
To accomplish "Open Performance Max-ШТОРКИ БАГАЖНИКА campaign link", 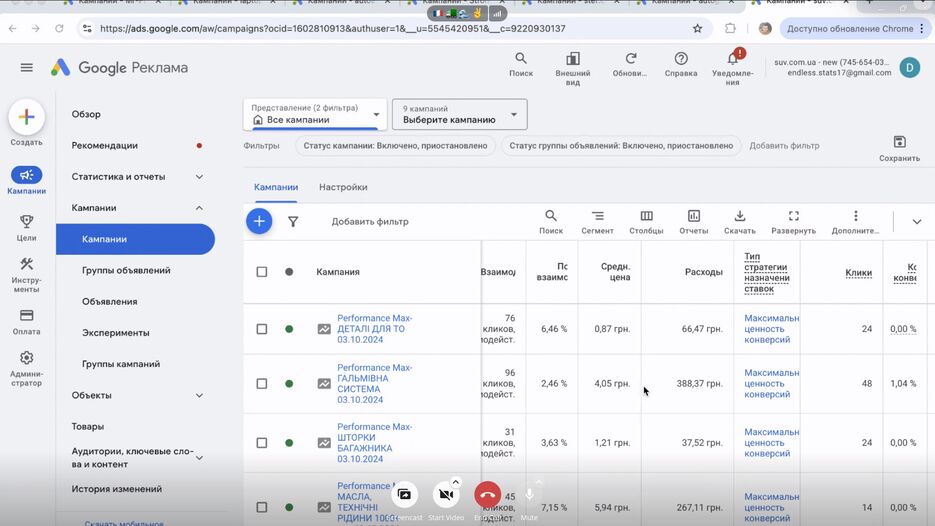I will 374,443.
